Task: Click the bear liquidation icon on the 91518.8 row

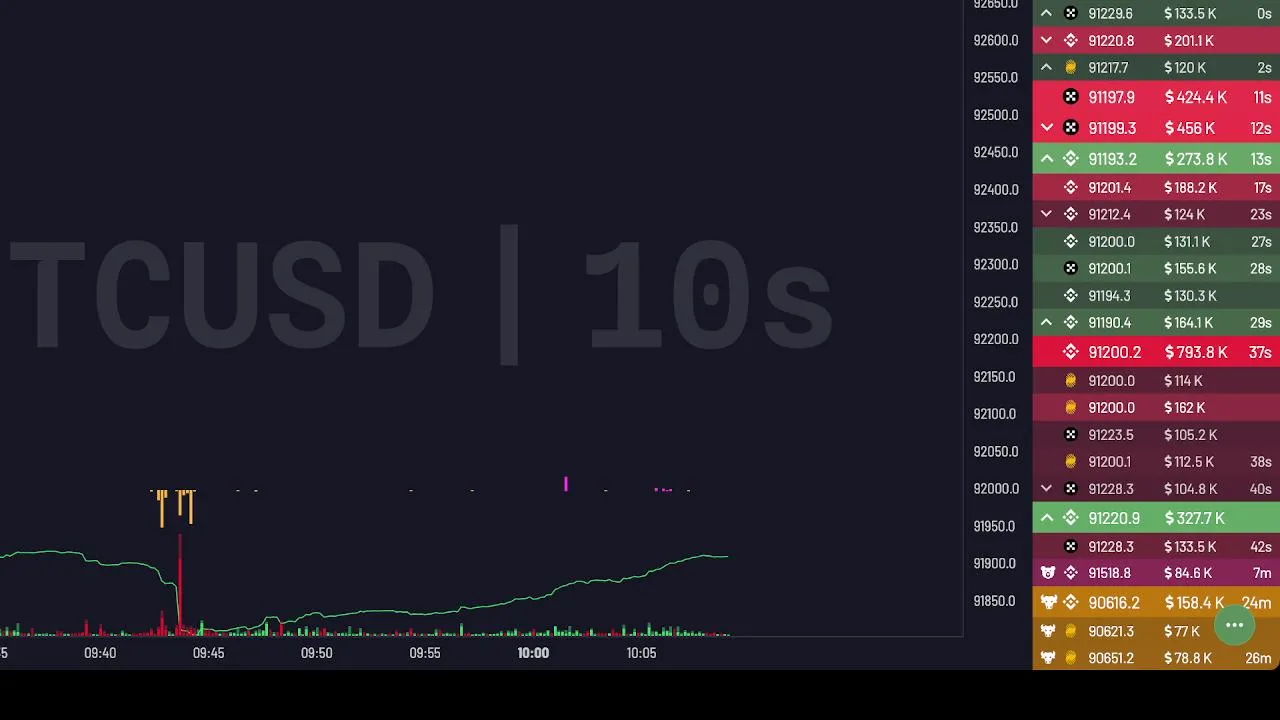Action: [1048, 573]
